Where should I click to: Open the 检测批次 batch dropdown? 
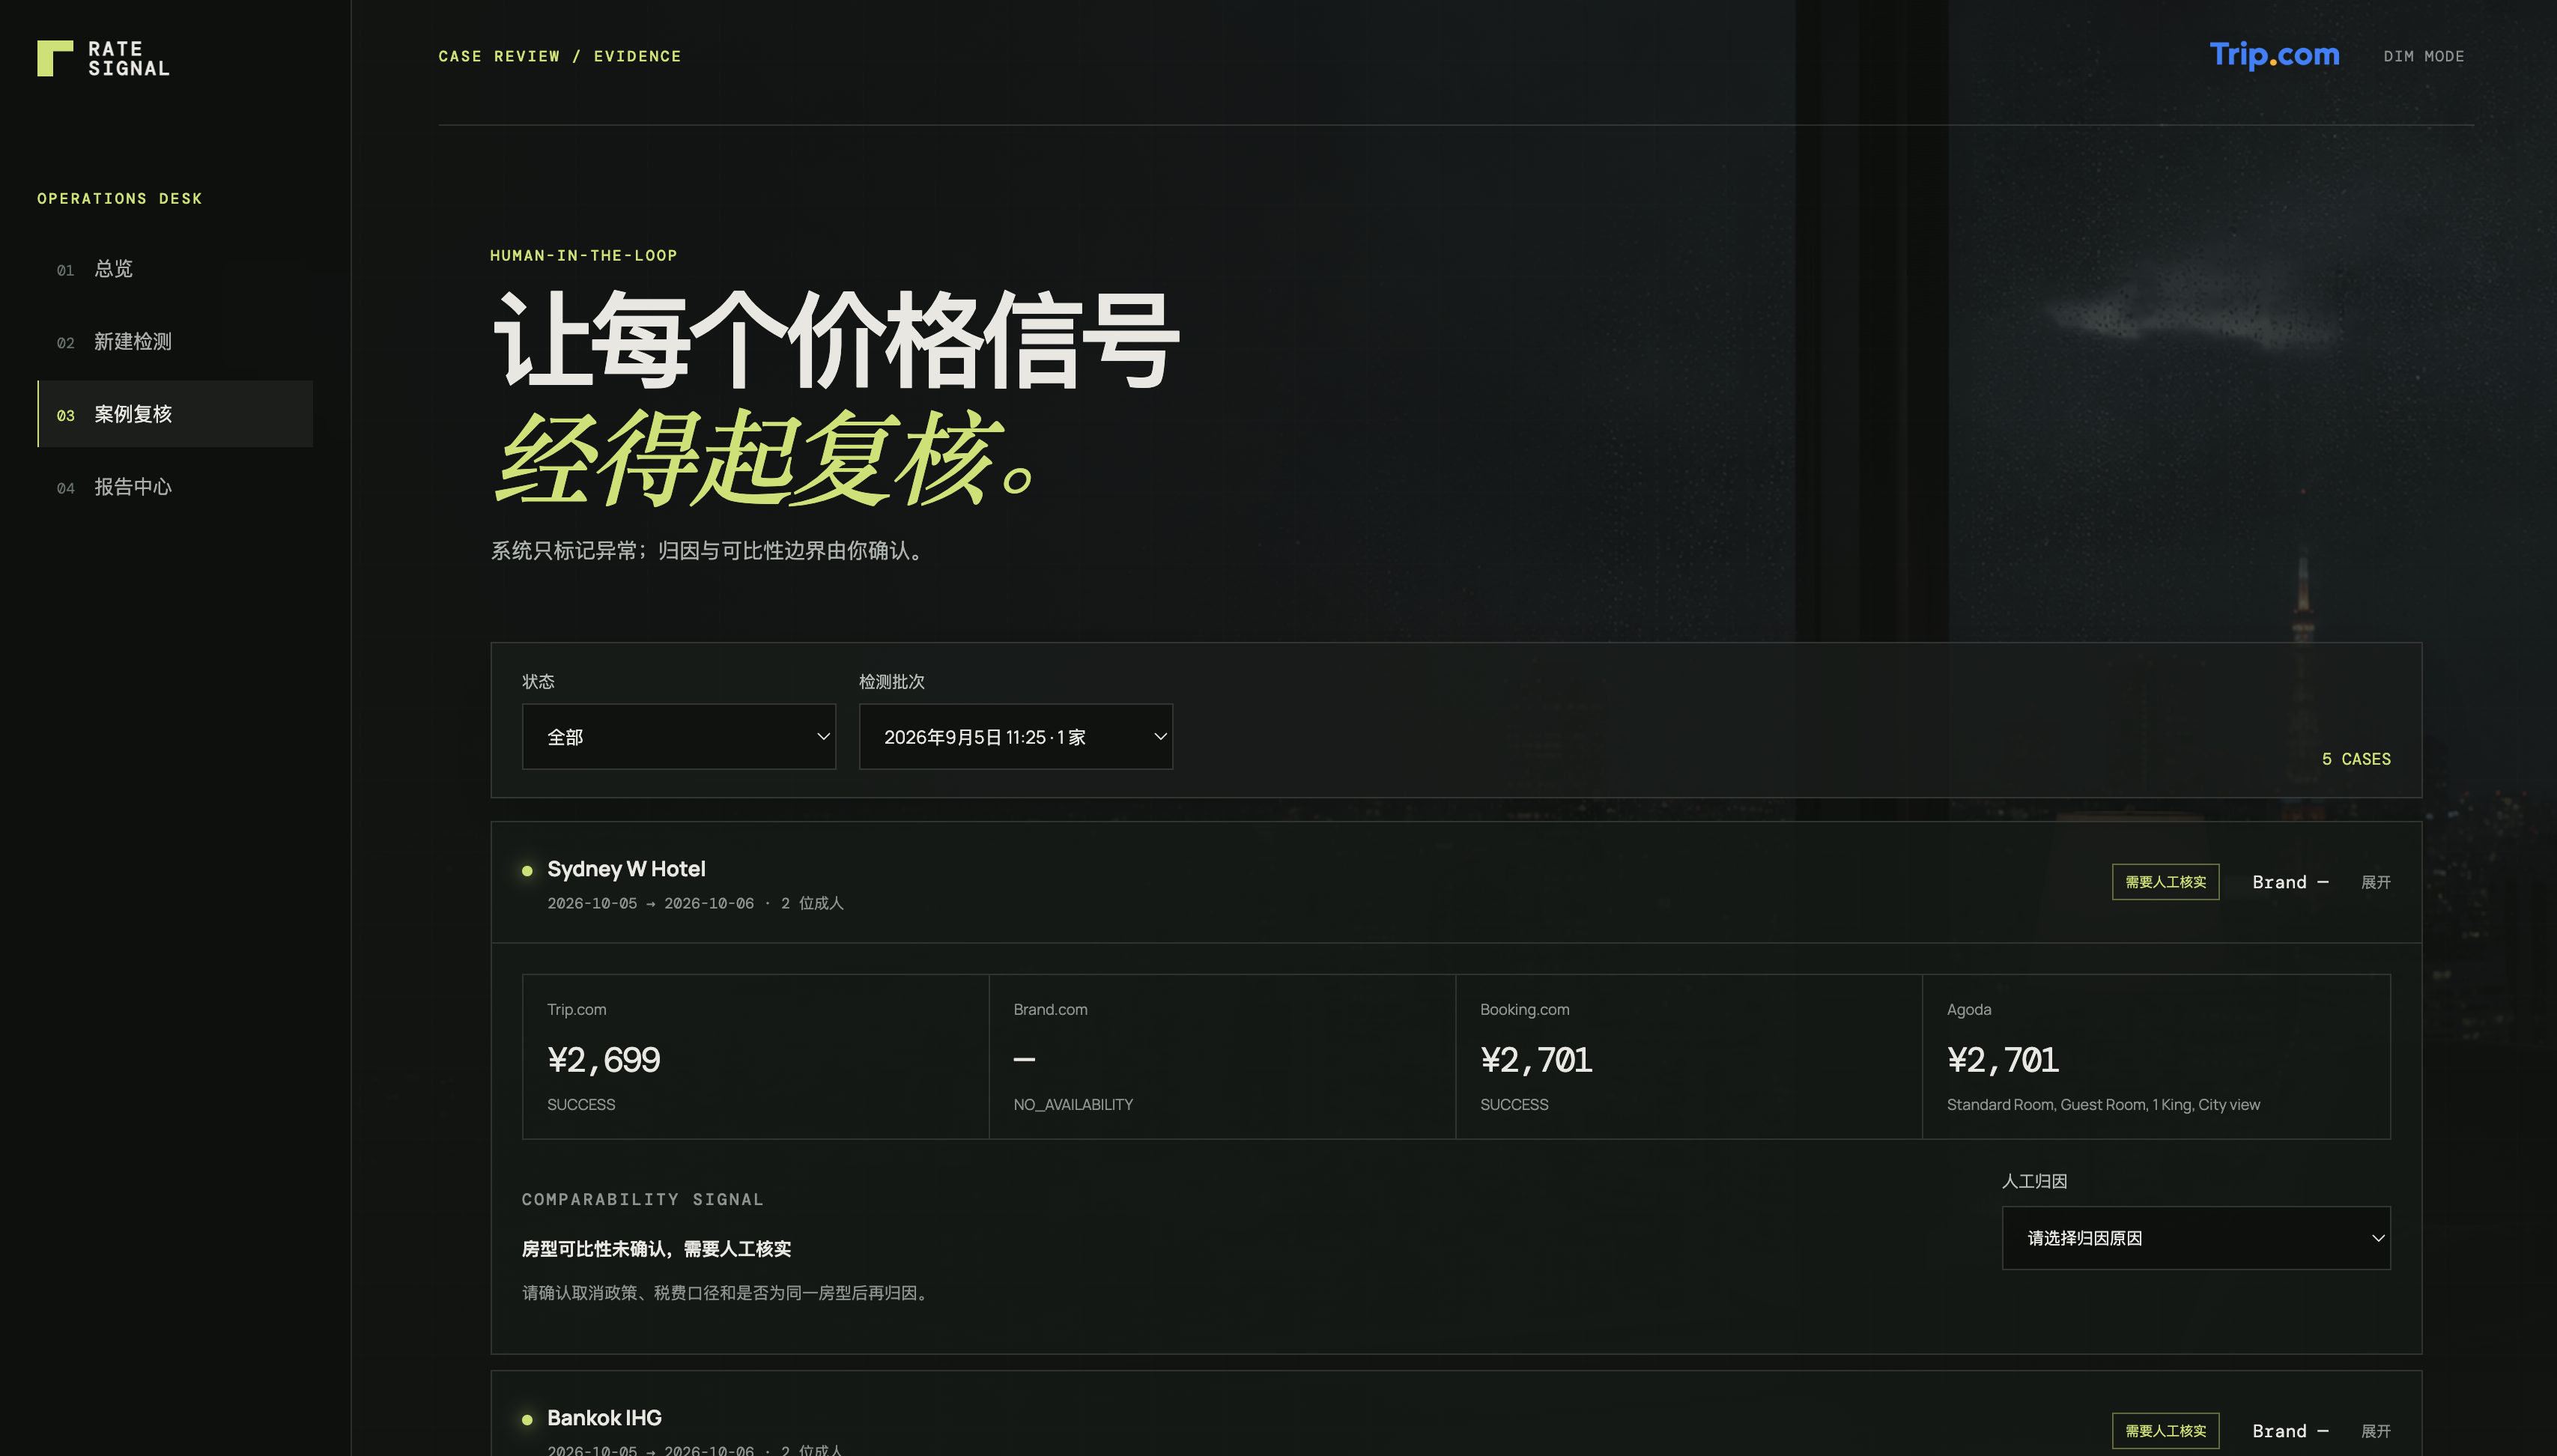tap(1016, 737)
